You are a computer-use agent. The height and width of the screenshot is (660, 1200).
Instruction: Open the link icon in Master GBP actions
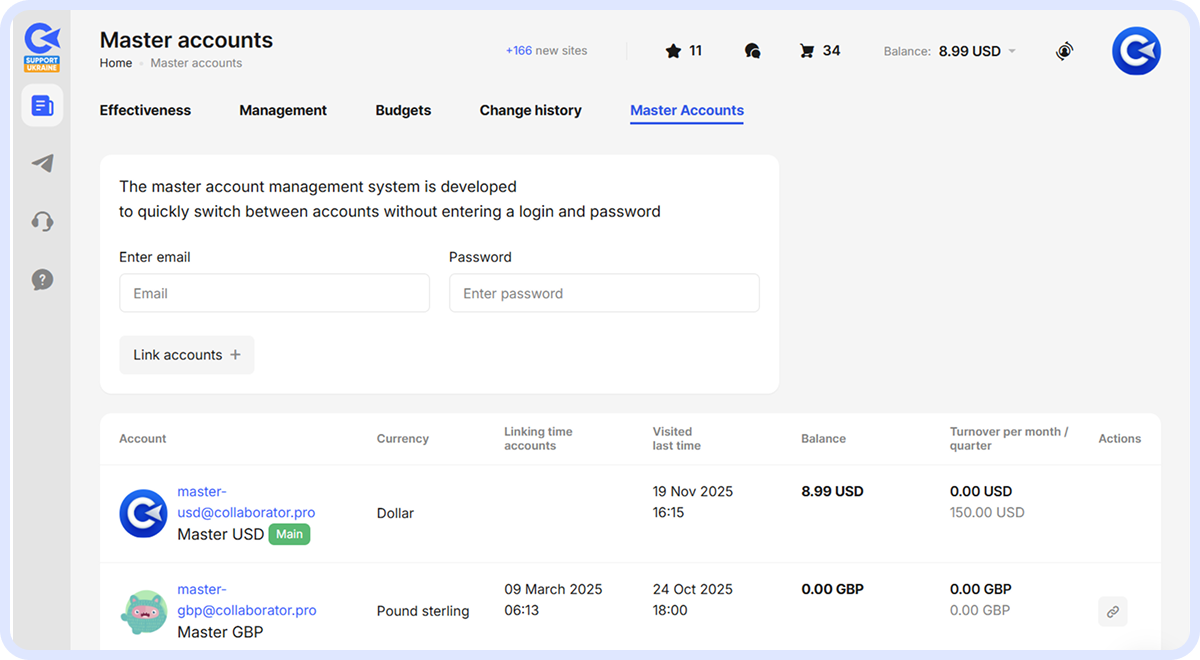1112,611
